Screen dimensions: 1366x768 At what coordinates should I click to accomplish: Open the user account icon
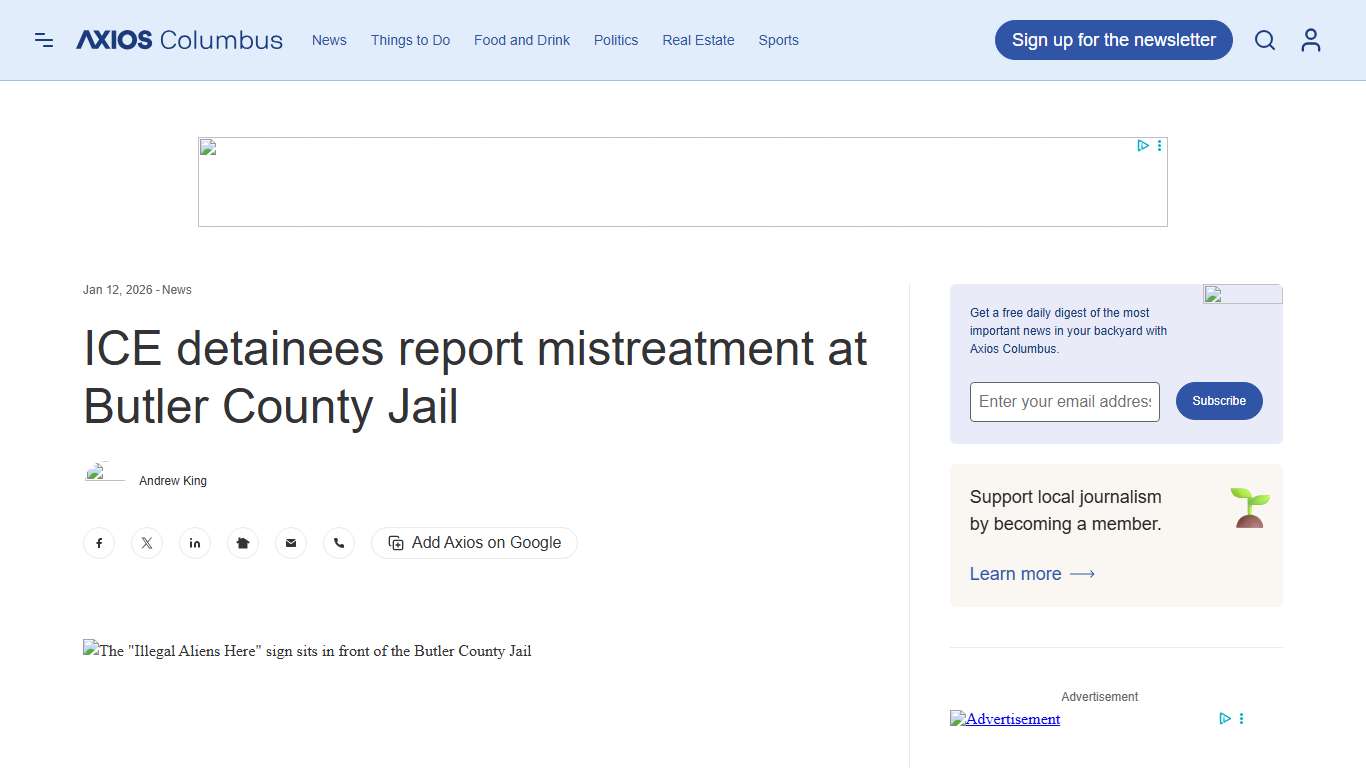click(1310, 40)
